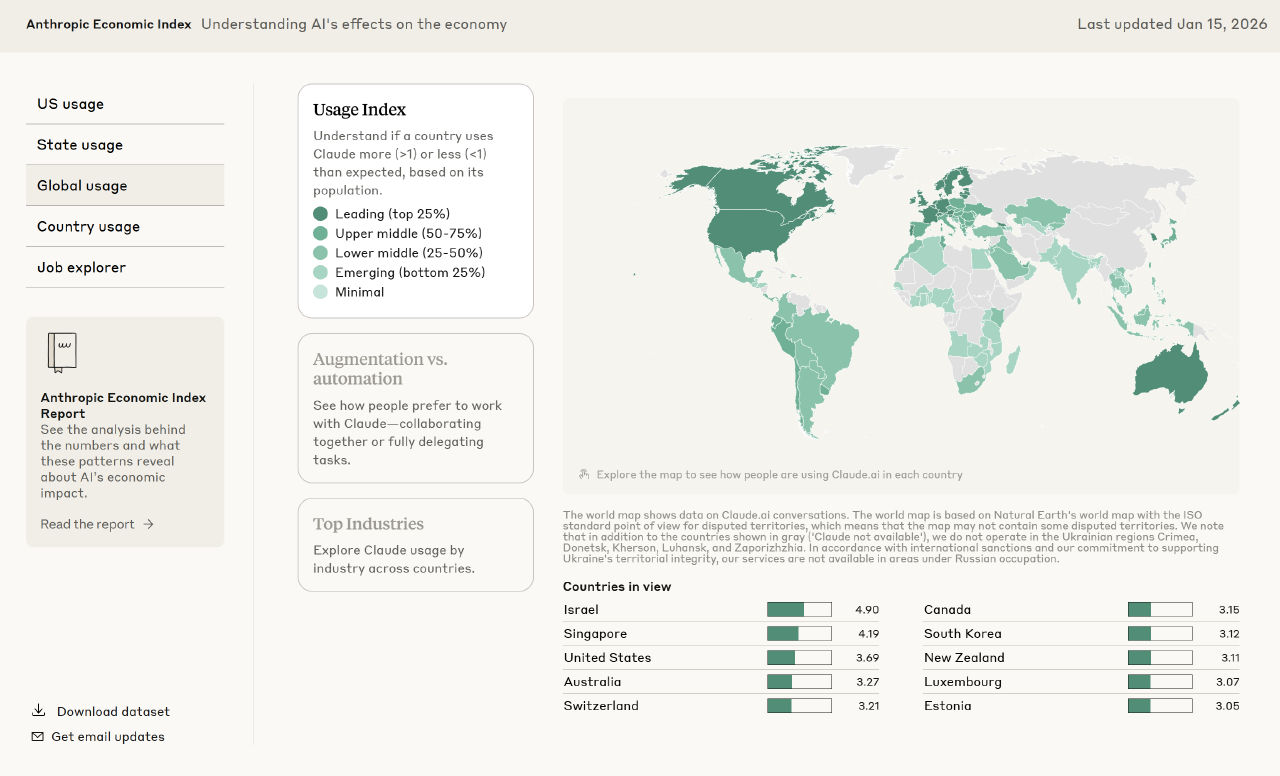Click the Israel usage bar
Image resolution: width=1280 pixels, height=776 pixels.
tap(799, 610)
